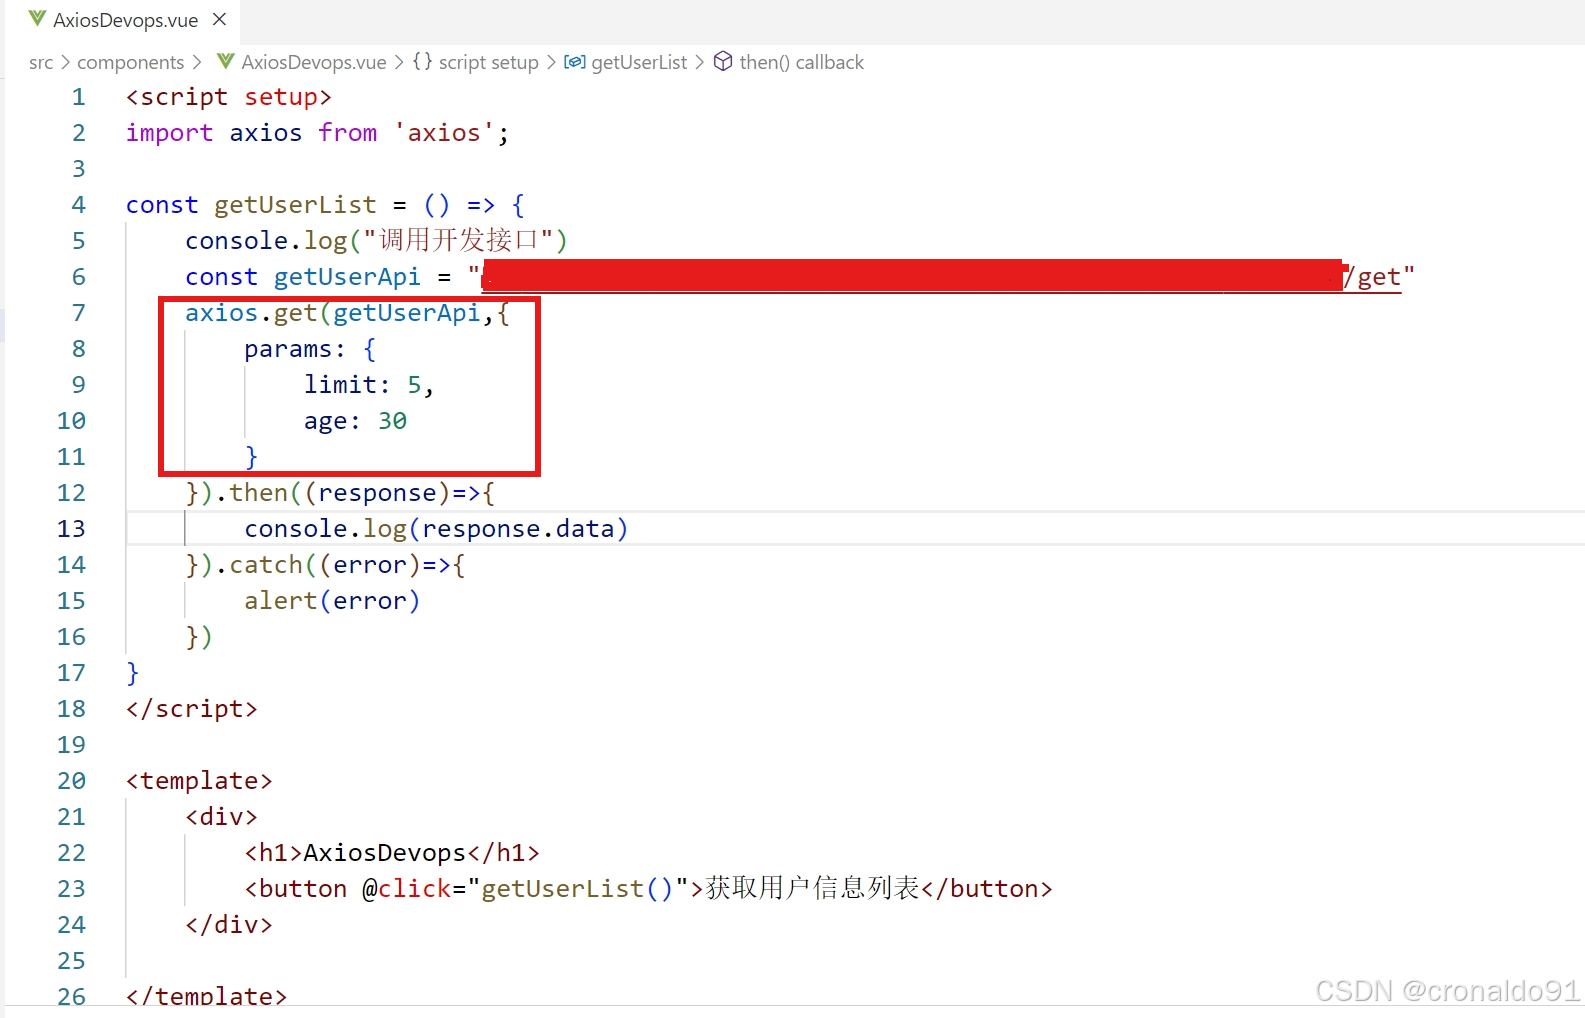Click the variable icon before getUserList

click(575, 62)
